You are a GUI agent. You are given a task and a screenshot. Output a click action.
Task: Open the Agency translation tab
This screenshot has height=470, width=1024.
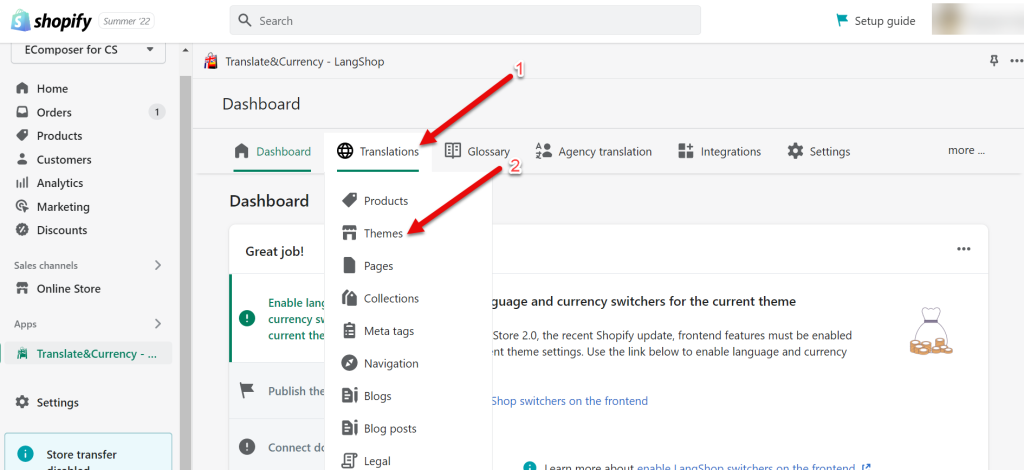pos(594,151)
